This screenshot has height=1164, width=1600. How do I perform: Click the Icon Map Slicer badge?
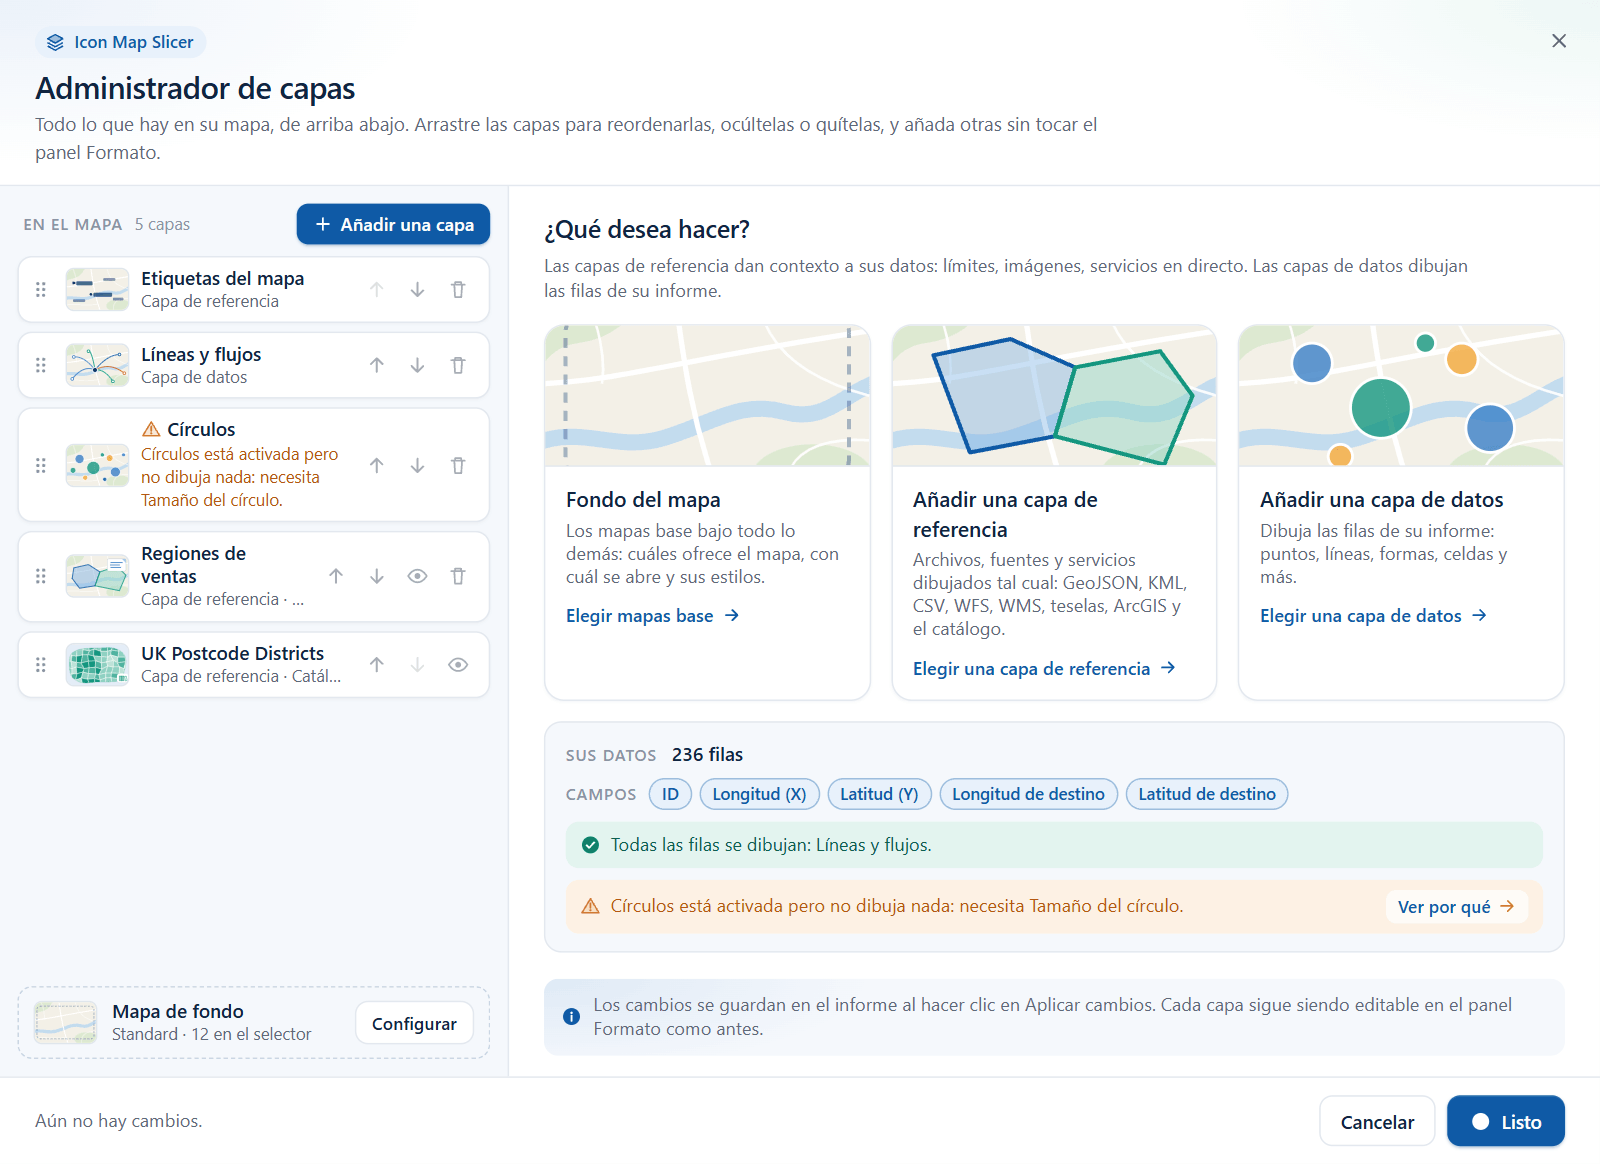121,42
